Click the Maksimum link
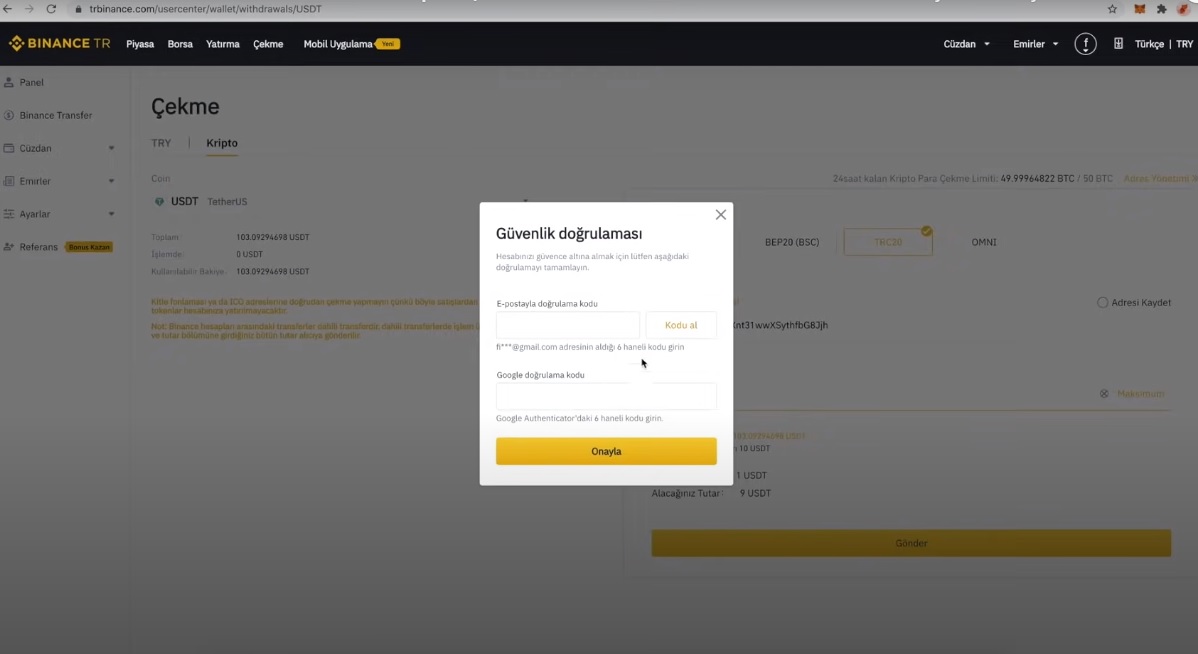Viewport: 1198px width, 654px height. tap(1141, 393)
